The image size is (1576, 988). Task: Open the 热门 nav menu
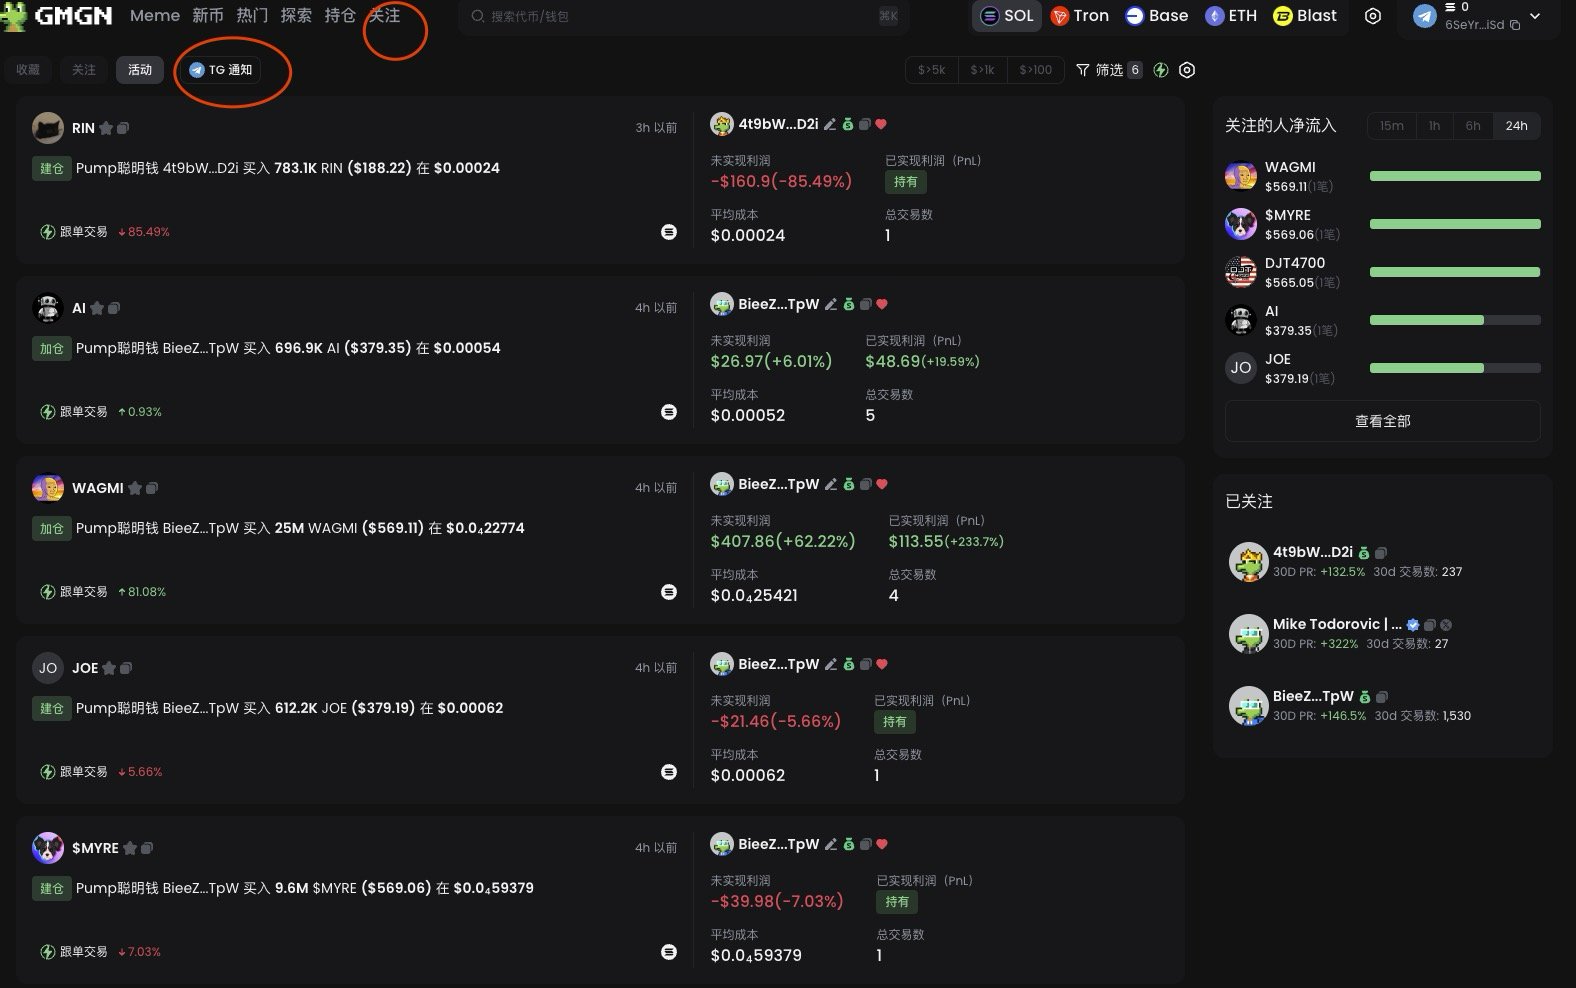(x=252, y=16)
